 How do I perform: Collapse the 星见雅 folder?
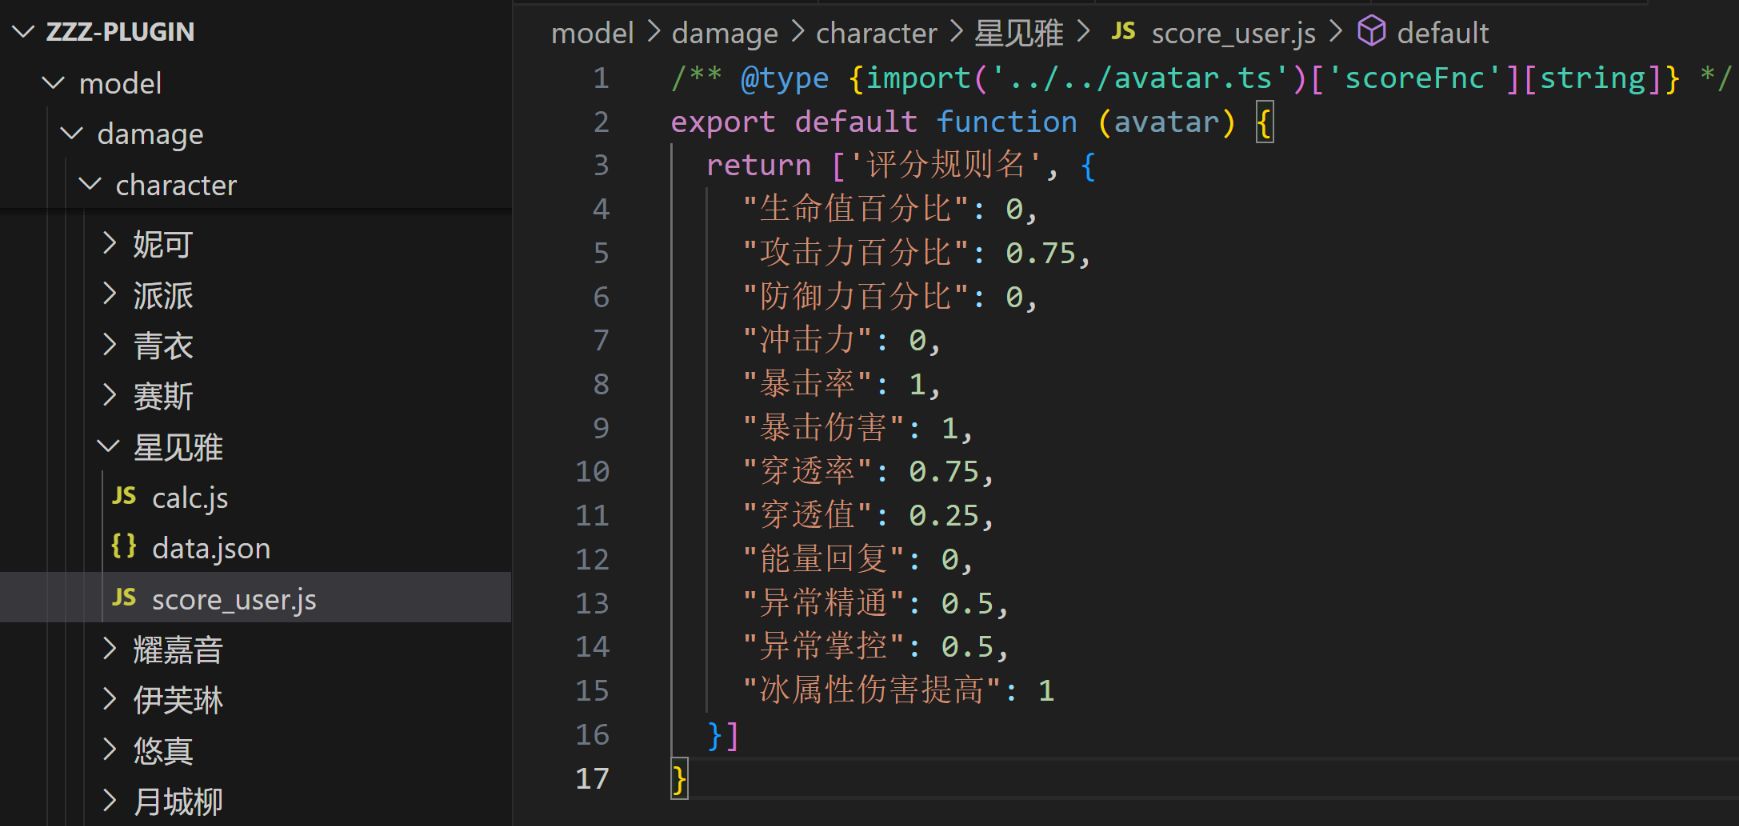tap(109, 447)
